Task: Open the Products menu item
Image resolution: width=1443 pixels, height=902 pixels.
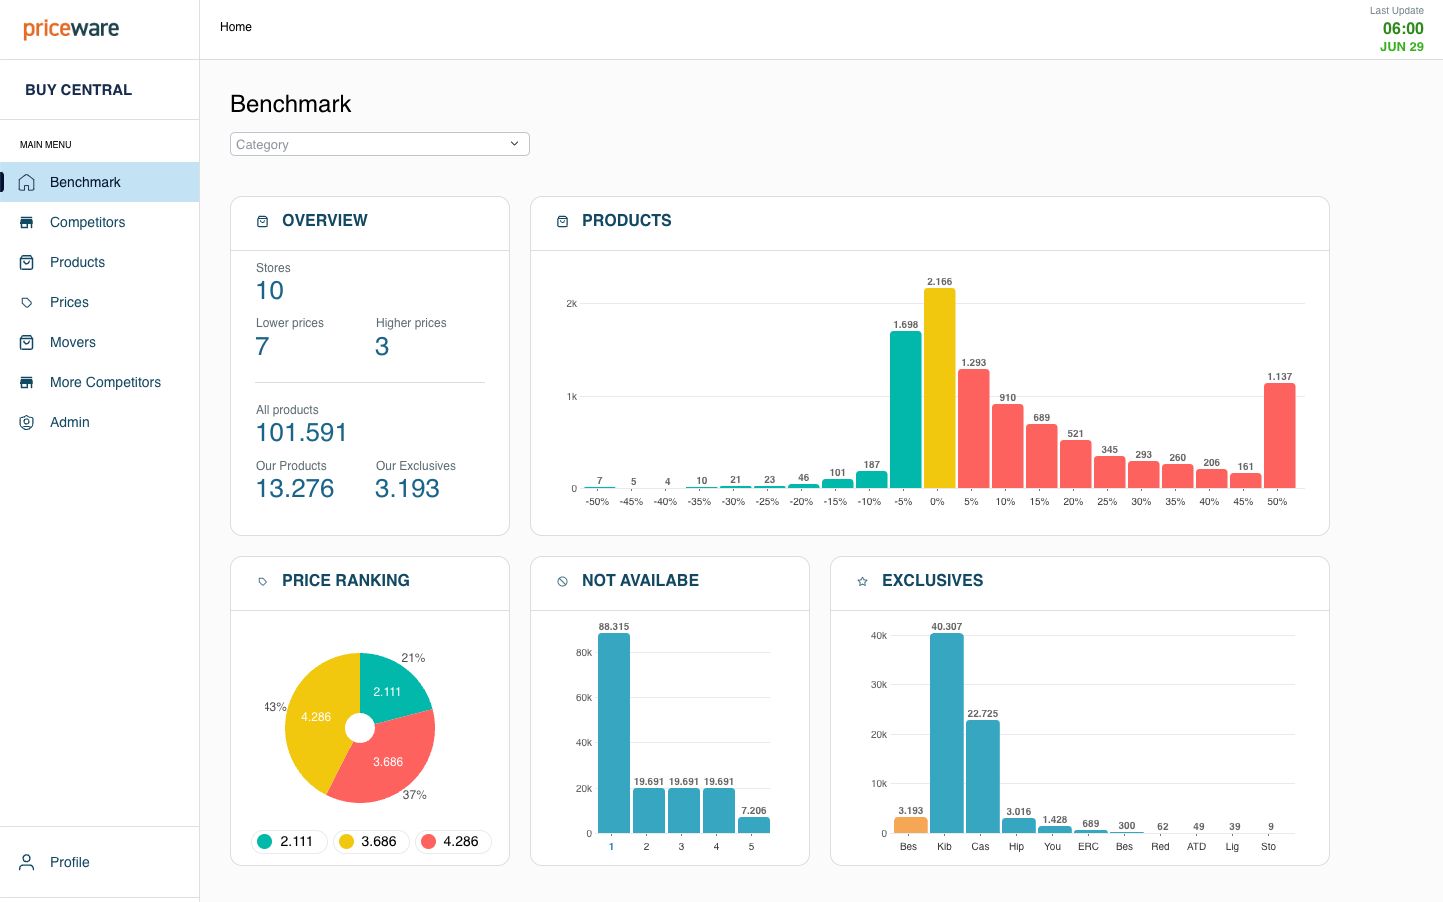Action: pos(100,262)
